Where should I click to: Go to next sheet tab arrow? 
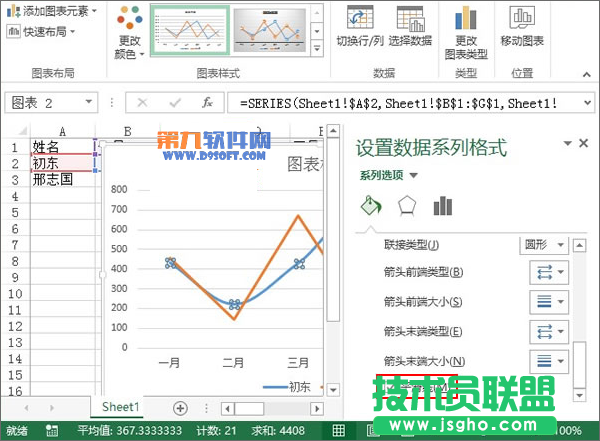coord(51,408)
